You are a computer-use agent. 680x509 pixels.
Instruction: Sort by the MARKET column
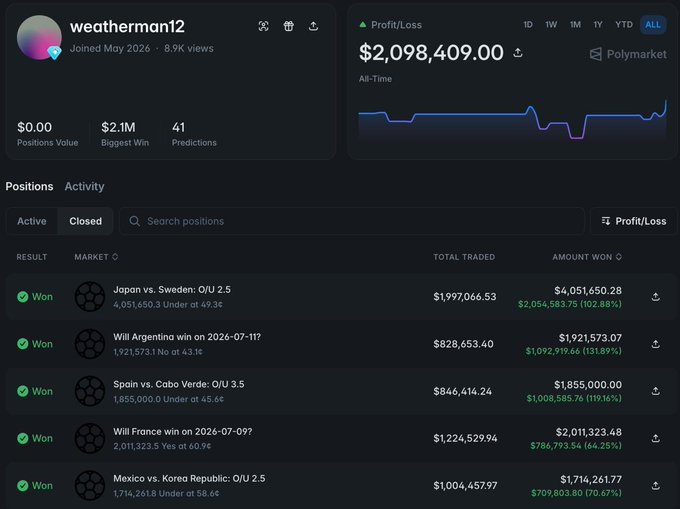pos(96,257)
